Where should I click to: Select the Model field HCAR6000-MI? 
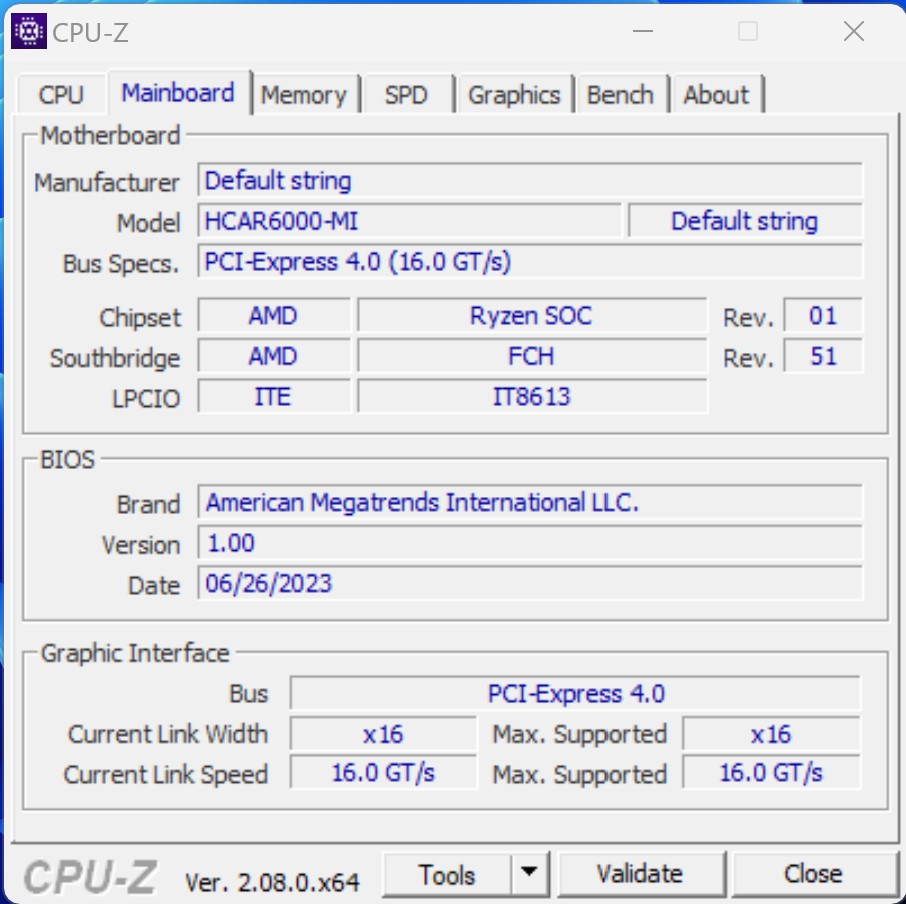(409, 221)
